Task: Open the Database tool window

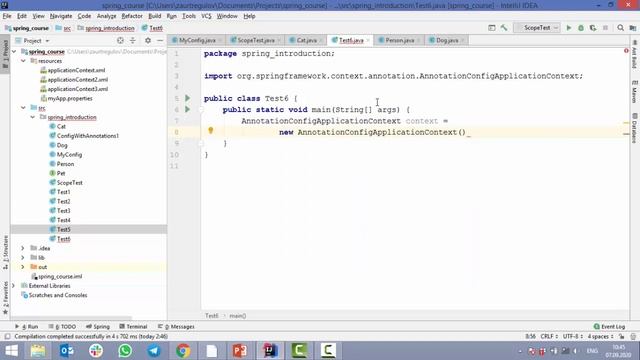Action: [635, 128]
